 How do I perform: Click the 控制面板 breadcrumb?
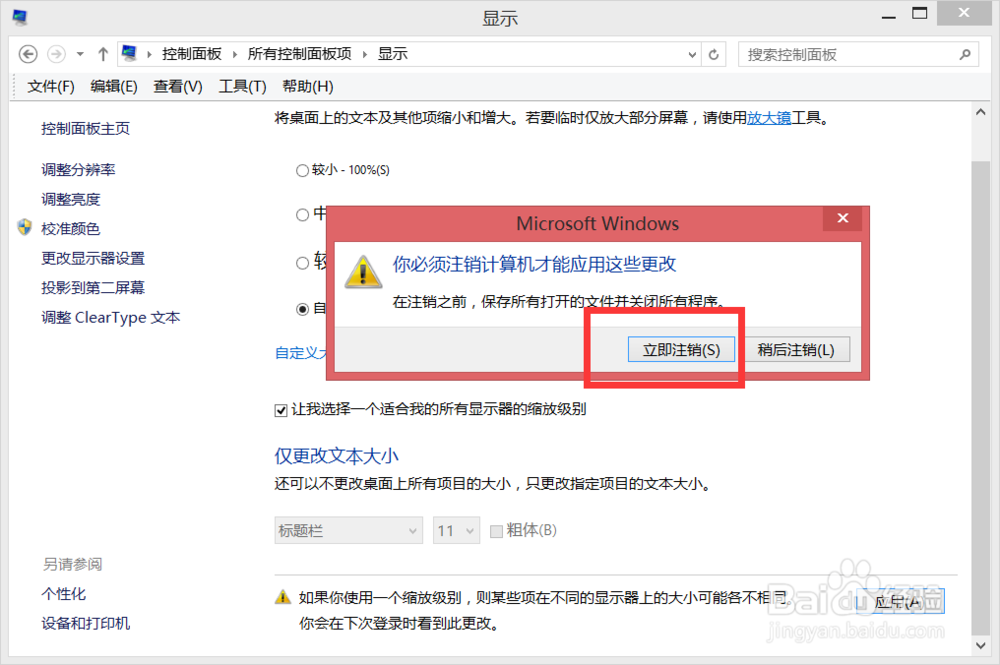click(192, 54)
